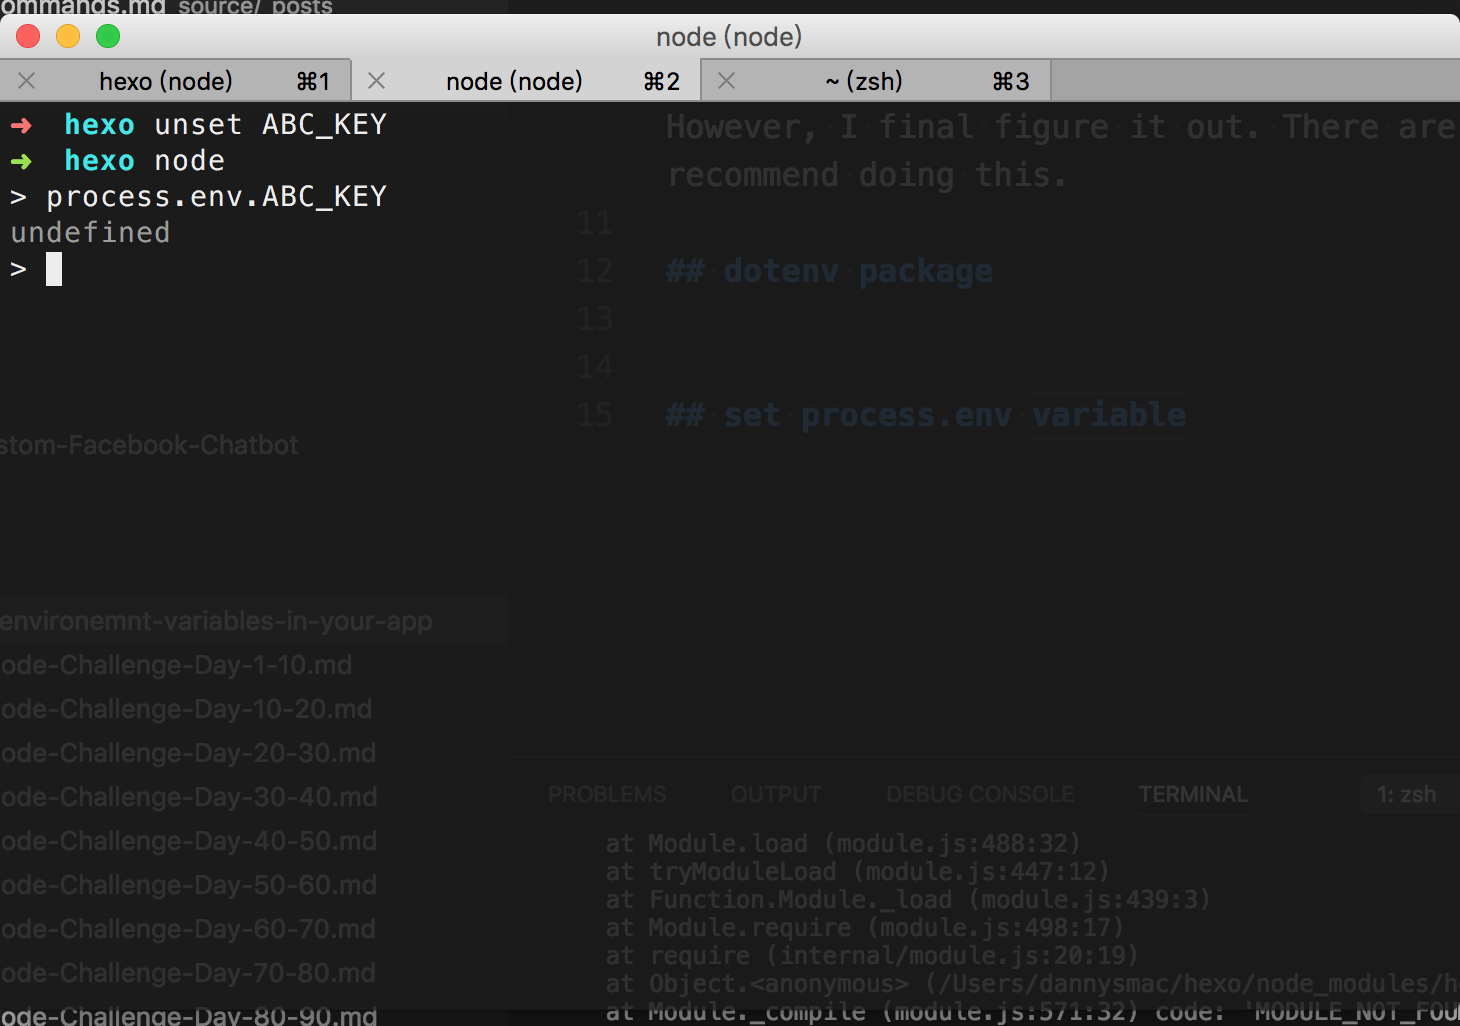Click line number 12 in the editor gutter

pyautogui.click(x=595, y=271)
